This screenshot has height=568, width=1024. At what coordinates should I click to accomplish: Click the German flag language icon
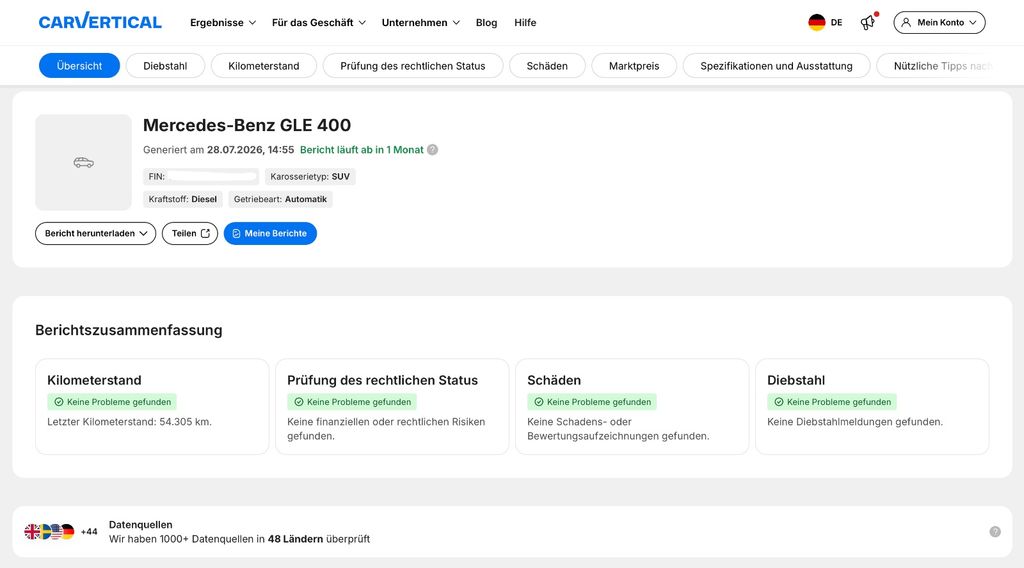click(816, 22)
